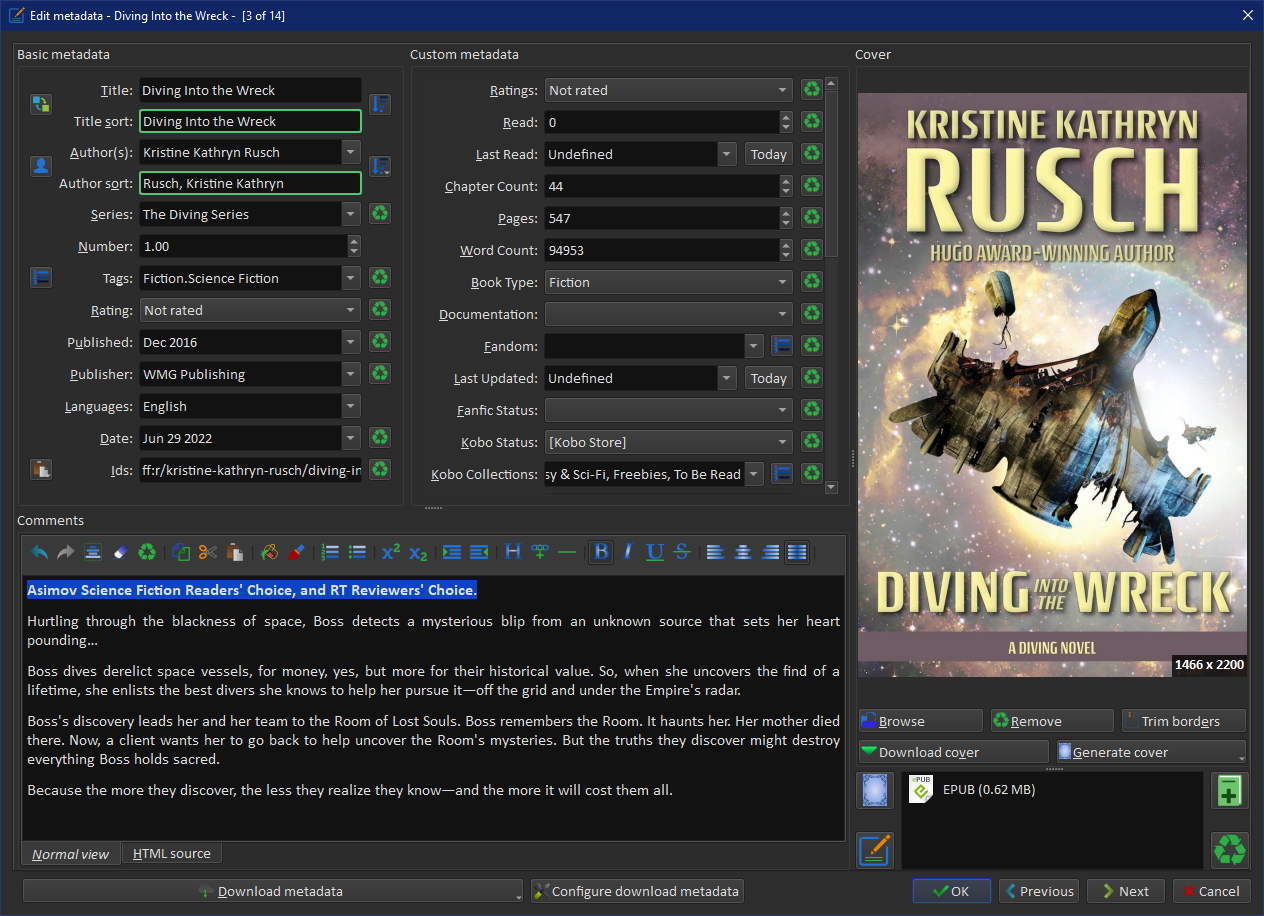Click the Download metadata button
Viewport: 1264px width, 916px height.
pyautogui.click(x=270, y=891)
